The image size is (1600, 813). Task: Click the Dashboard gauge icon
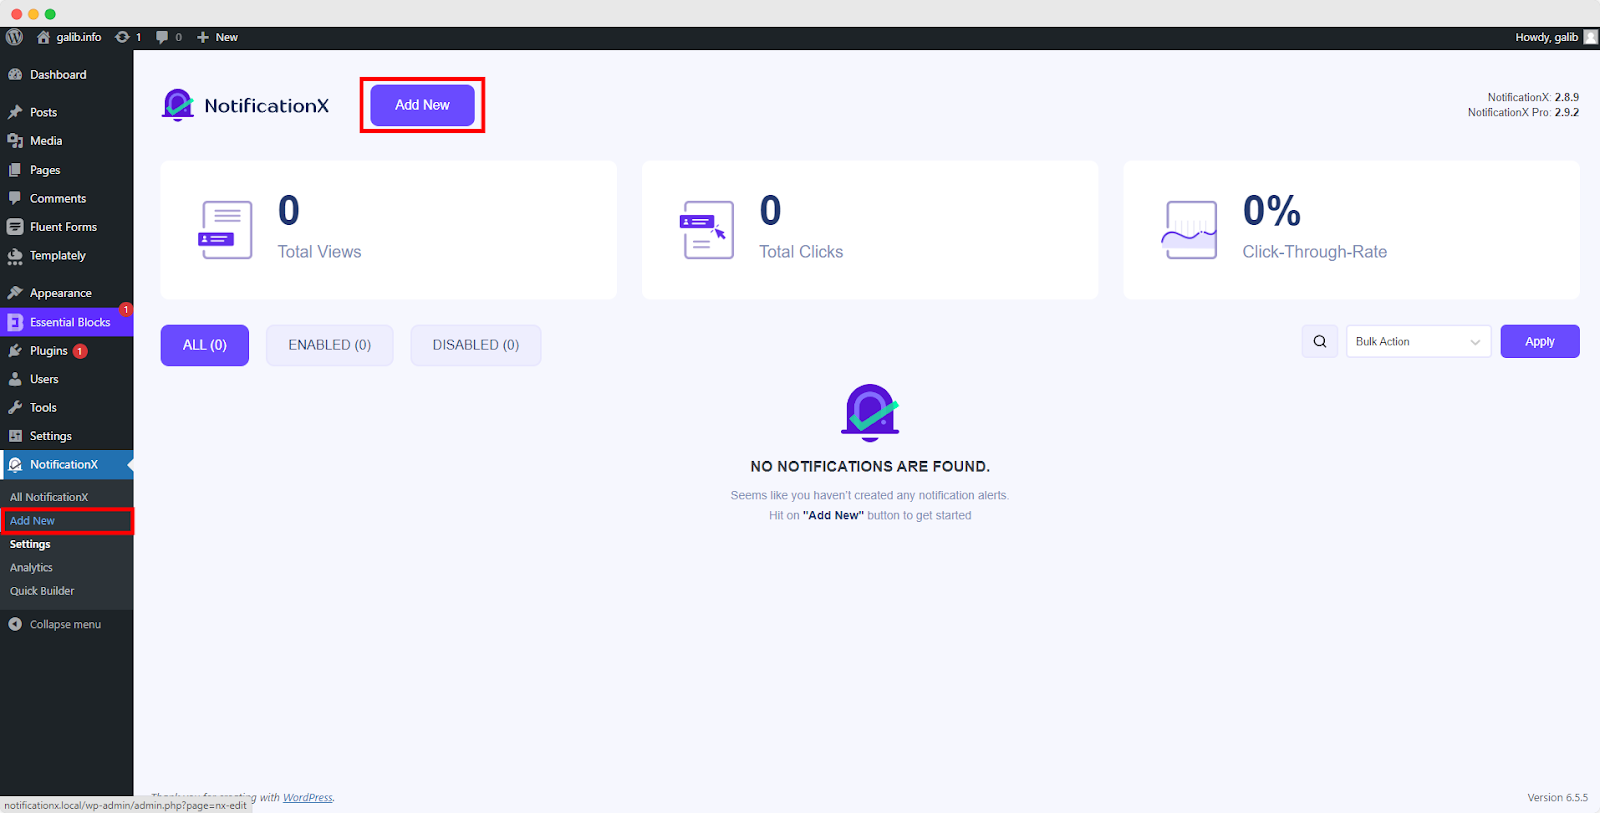point(15,75)
